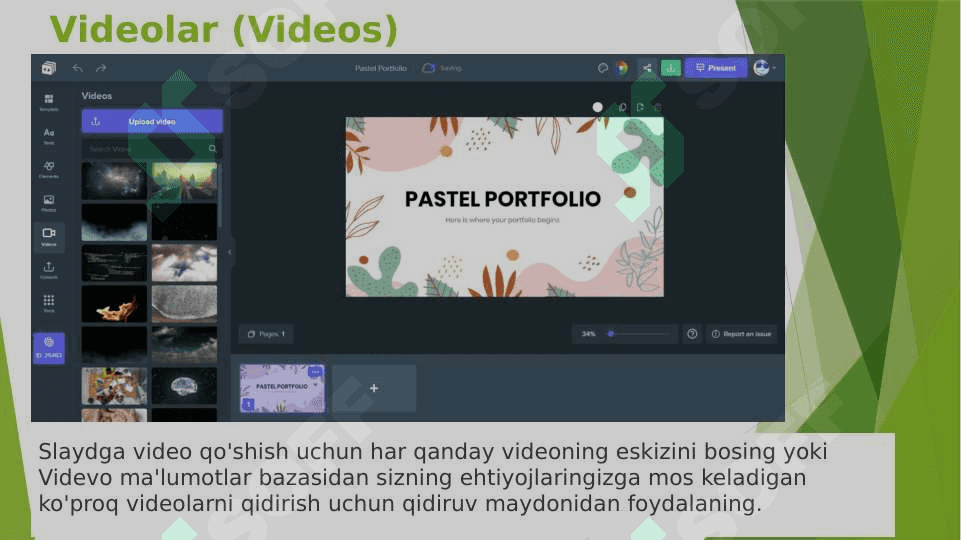This screenshot has height=540, width=961.
Task: Collapse the Videos panel with side arrow
Action: click(x=230, y=252)
